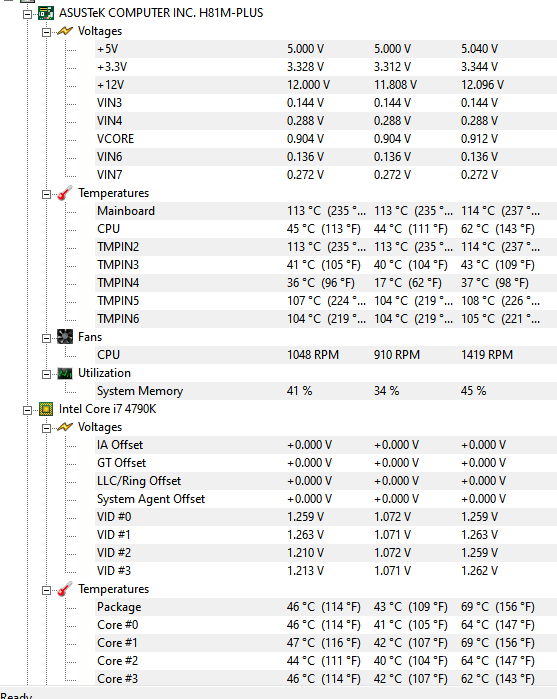
Task: Collapse the Utilization section
Action: point(46,374)
